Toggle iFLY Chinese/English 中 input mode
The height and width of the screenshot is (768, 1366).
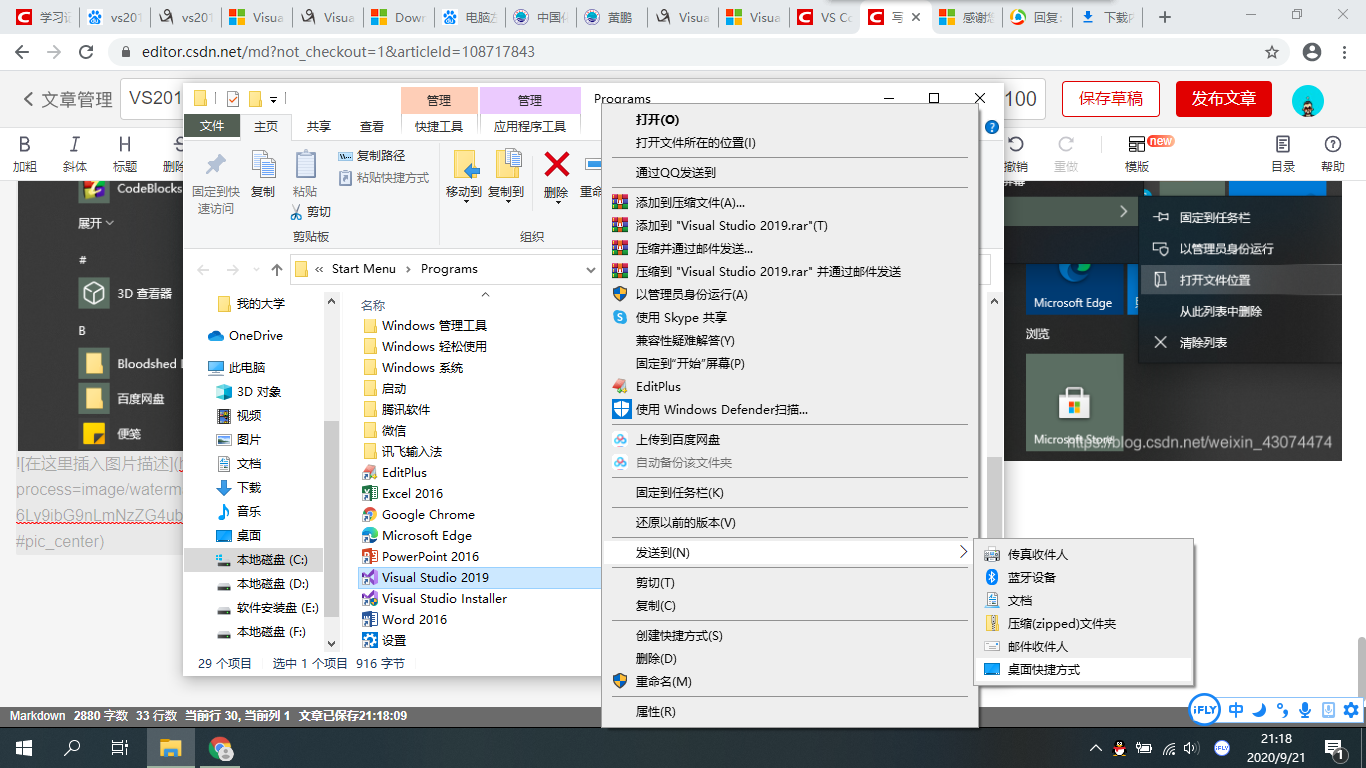1236,710
